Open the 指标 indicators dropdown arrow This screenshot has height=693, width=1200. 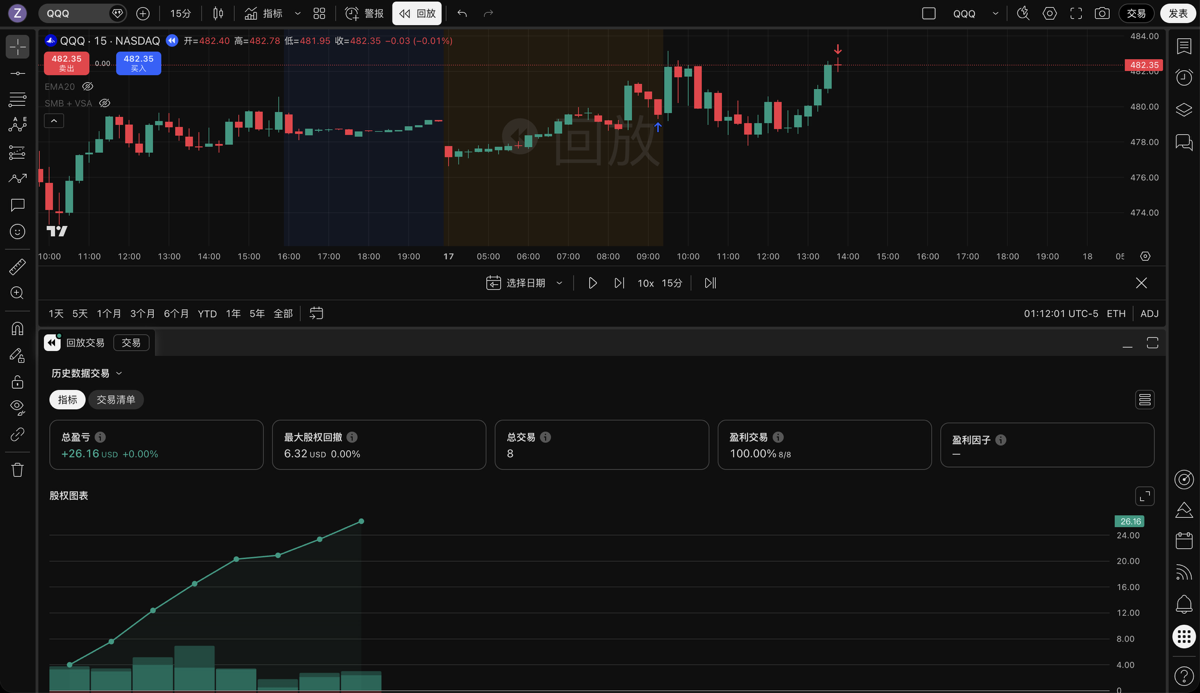click(x=298, y=14)
